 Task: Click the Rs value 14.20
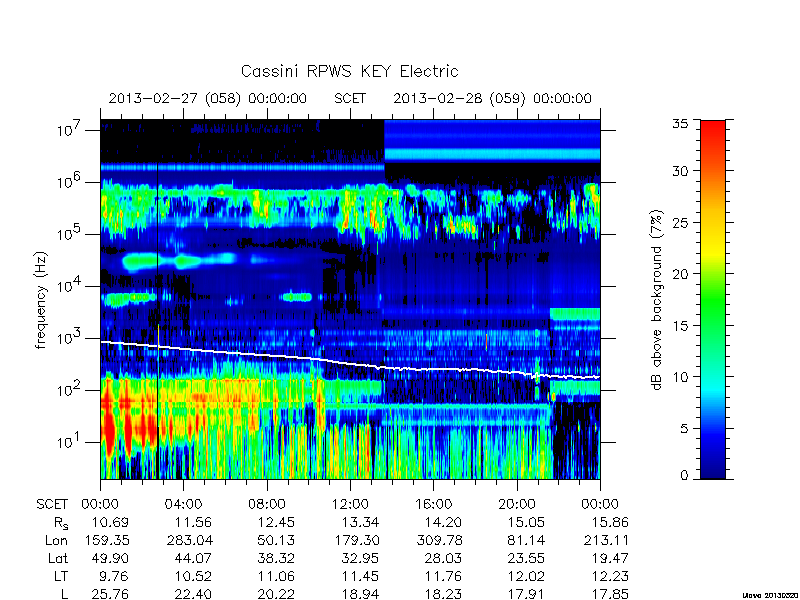click(443, 522)
